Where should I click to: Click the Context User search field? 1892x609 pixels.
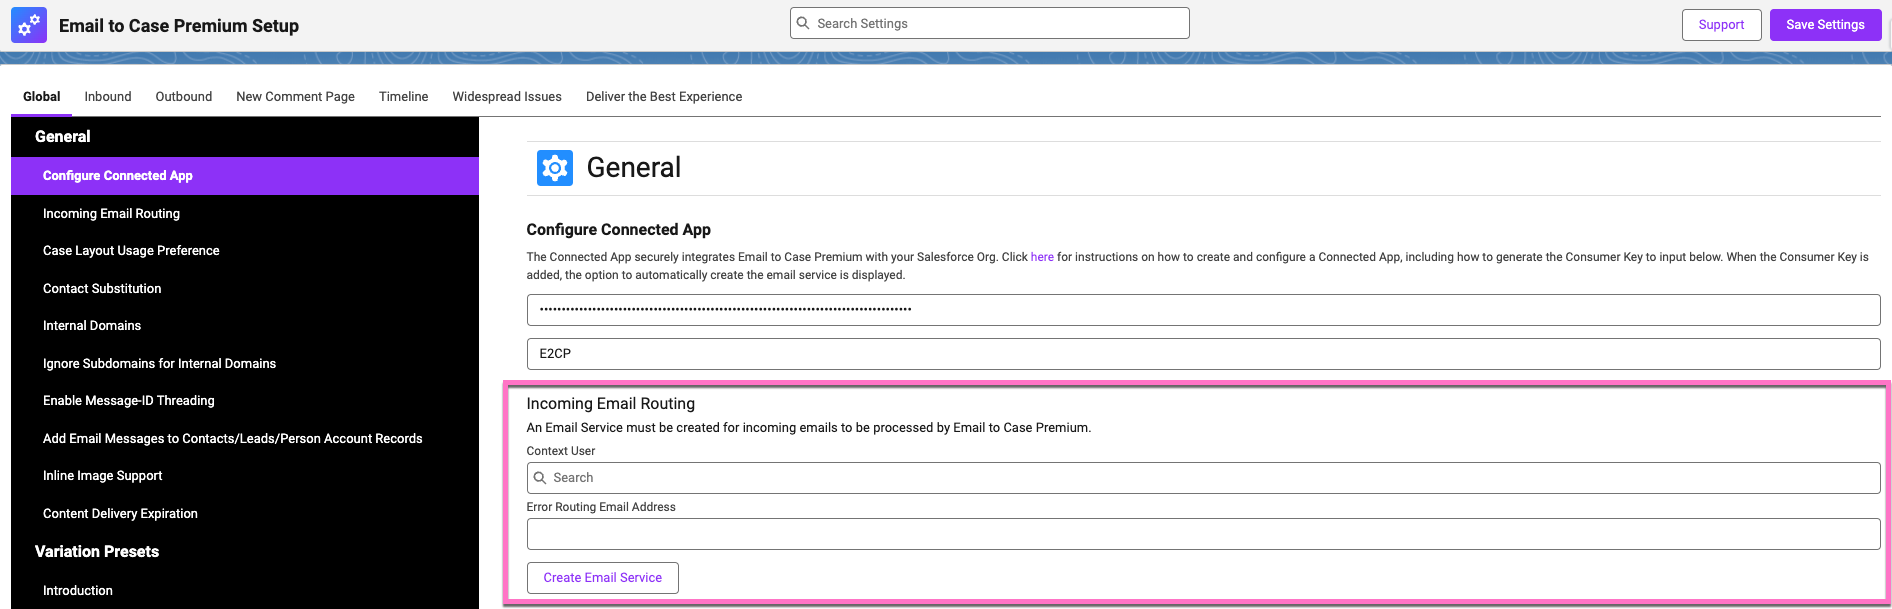tap(1203, 478)
